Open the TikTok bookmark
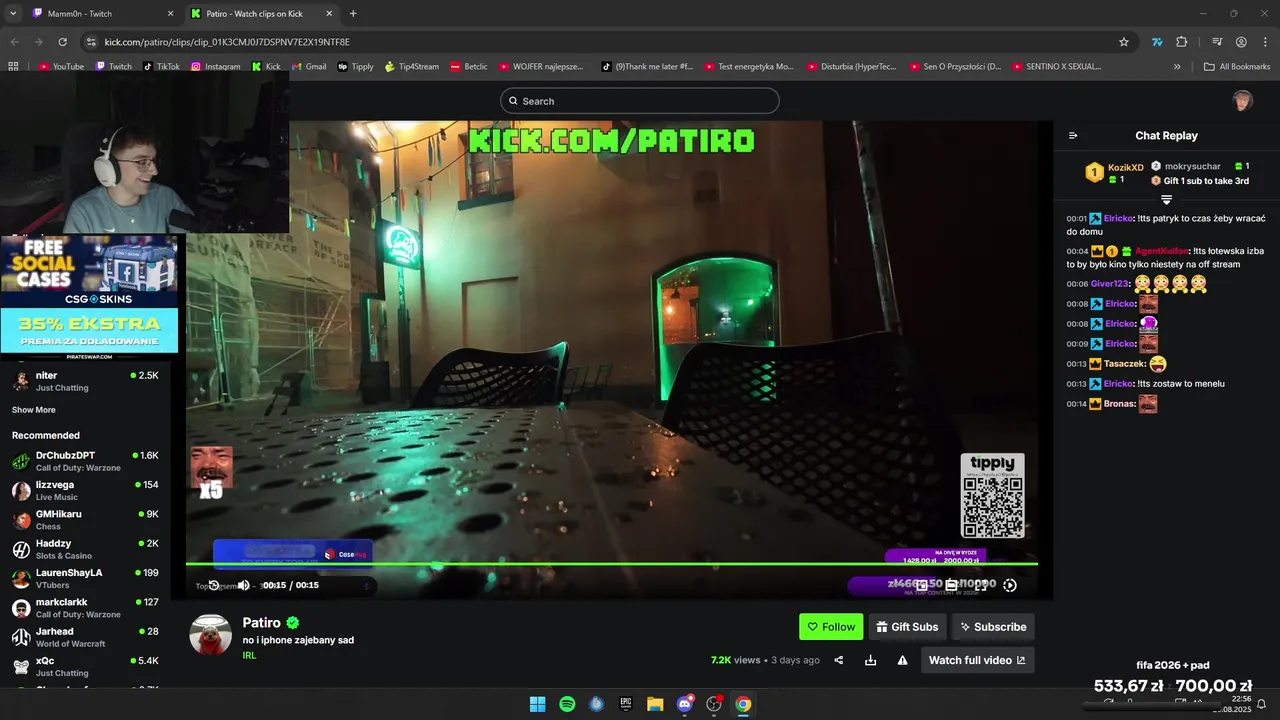Viewport: 1280px width, 720px height. coord(161,67)
